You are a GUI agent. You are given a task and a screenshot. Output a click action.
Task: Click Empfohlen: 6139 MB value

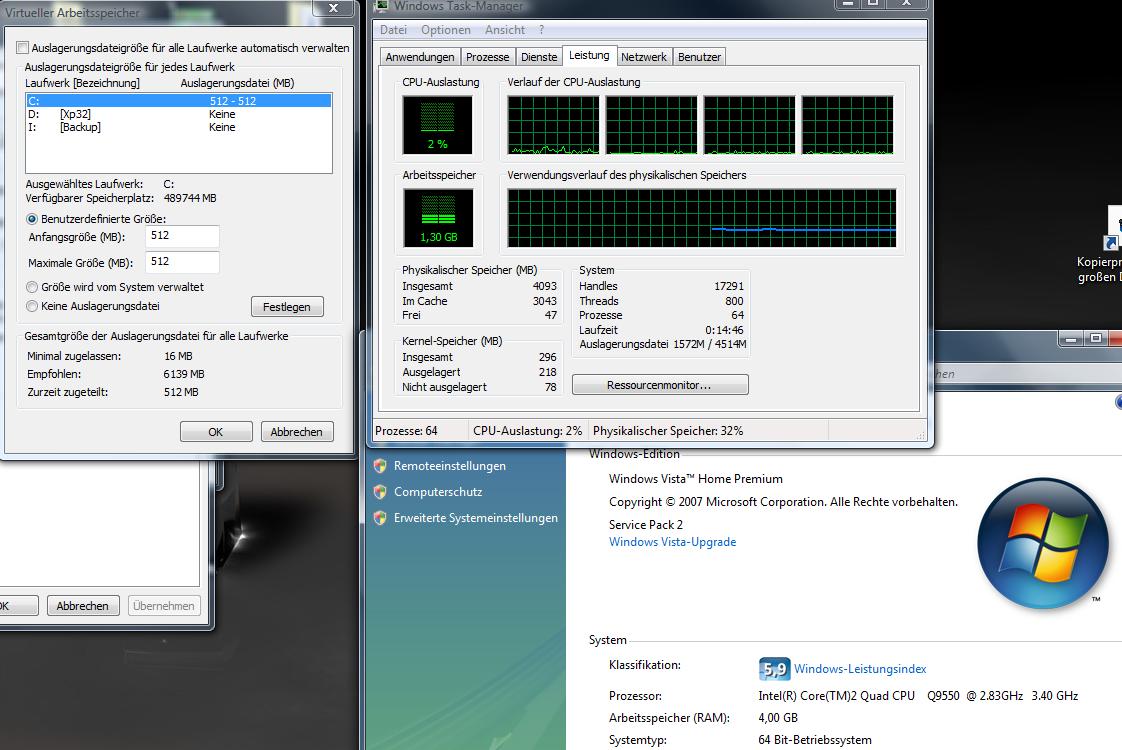point(184,374)
